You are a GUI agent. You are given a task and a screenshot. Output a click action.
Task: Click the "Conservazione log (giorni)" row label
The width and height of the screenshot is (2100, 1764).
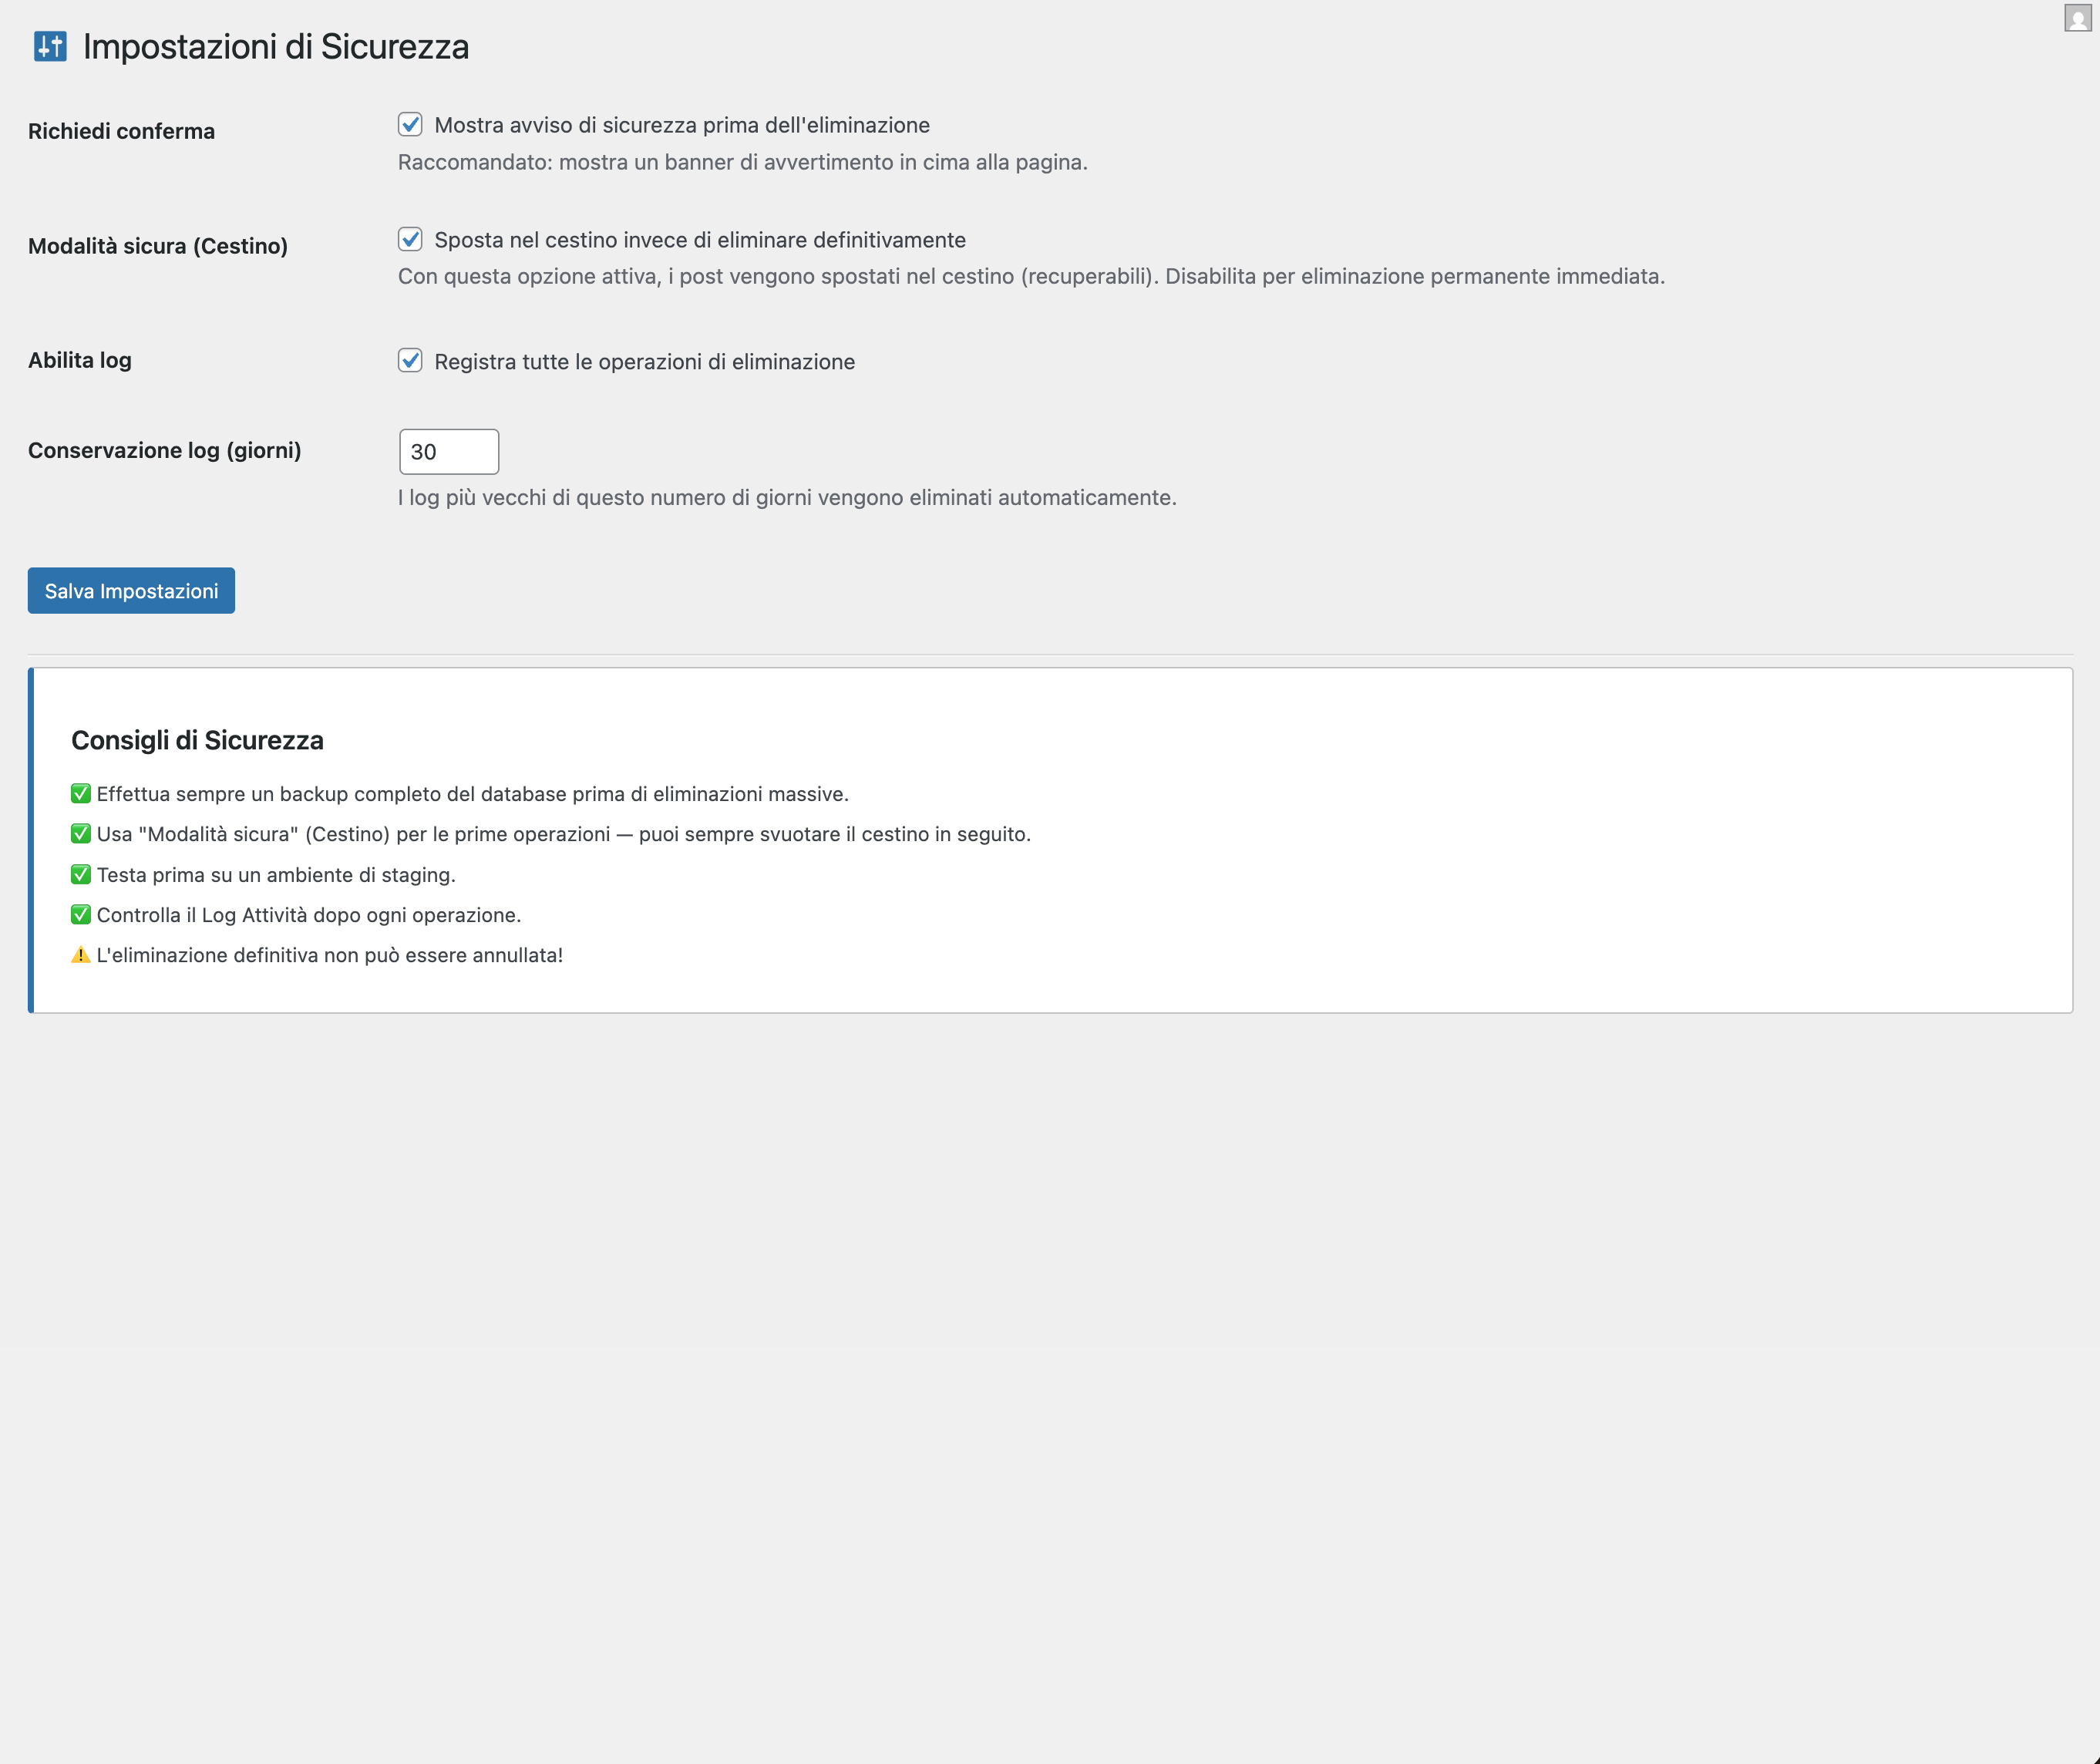click(165, 451)
